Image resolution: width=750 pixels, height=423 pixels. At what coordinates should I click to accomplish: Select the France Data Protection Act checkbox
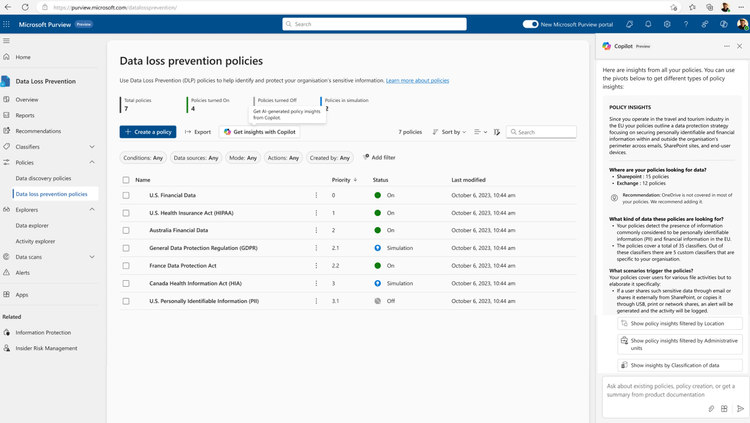[x=126, y=266]
